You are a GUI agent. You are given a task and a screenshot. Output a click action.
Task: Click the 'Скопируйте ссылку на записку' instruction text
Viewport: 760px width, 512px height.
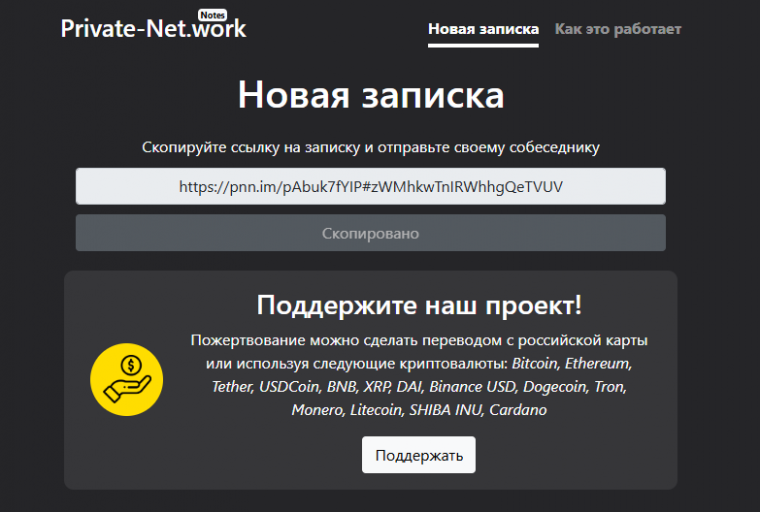(252, 147)
